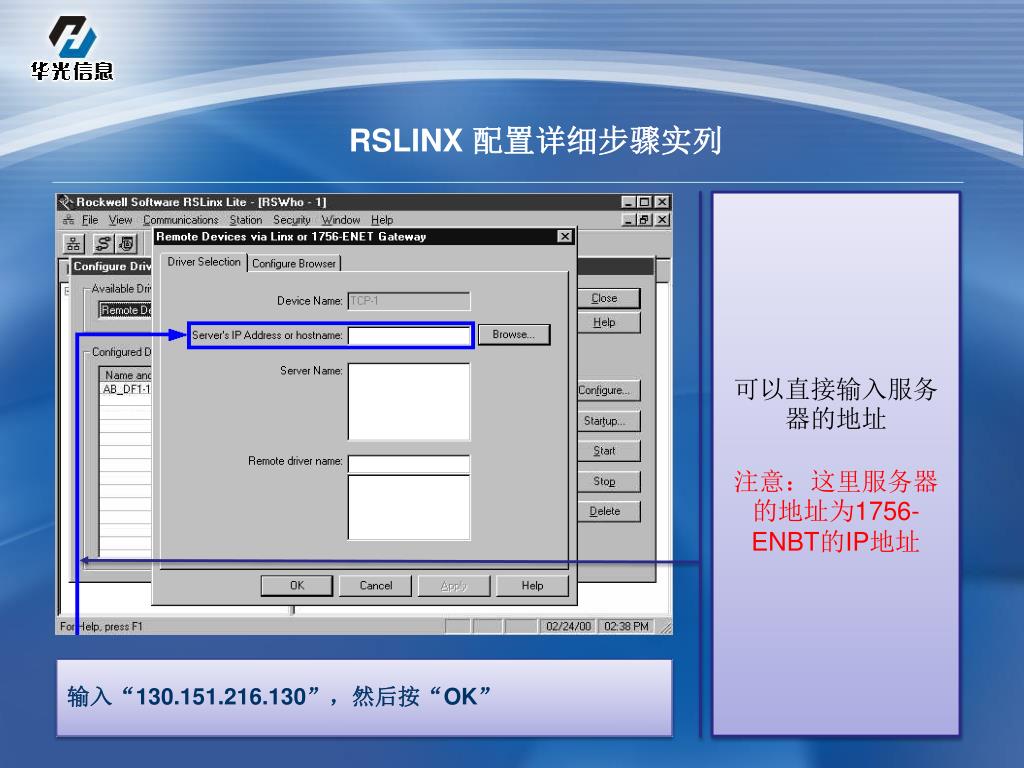1024x768 pixels.
Task: Click the status bar resize grip
Action: (x=665, y=628)
